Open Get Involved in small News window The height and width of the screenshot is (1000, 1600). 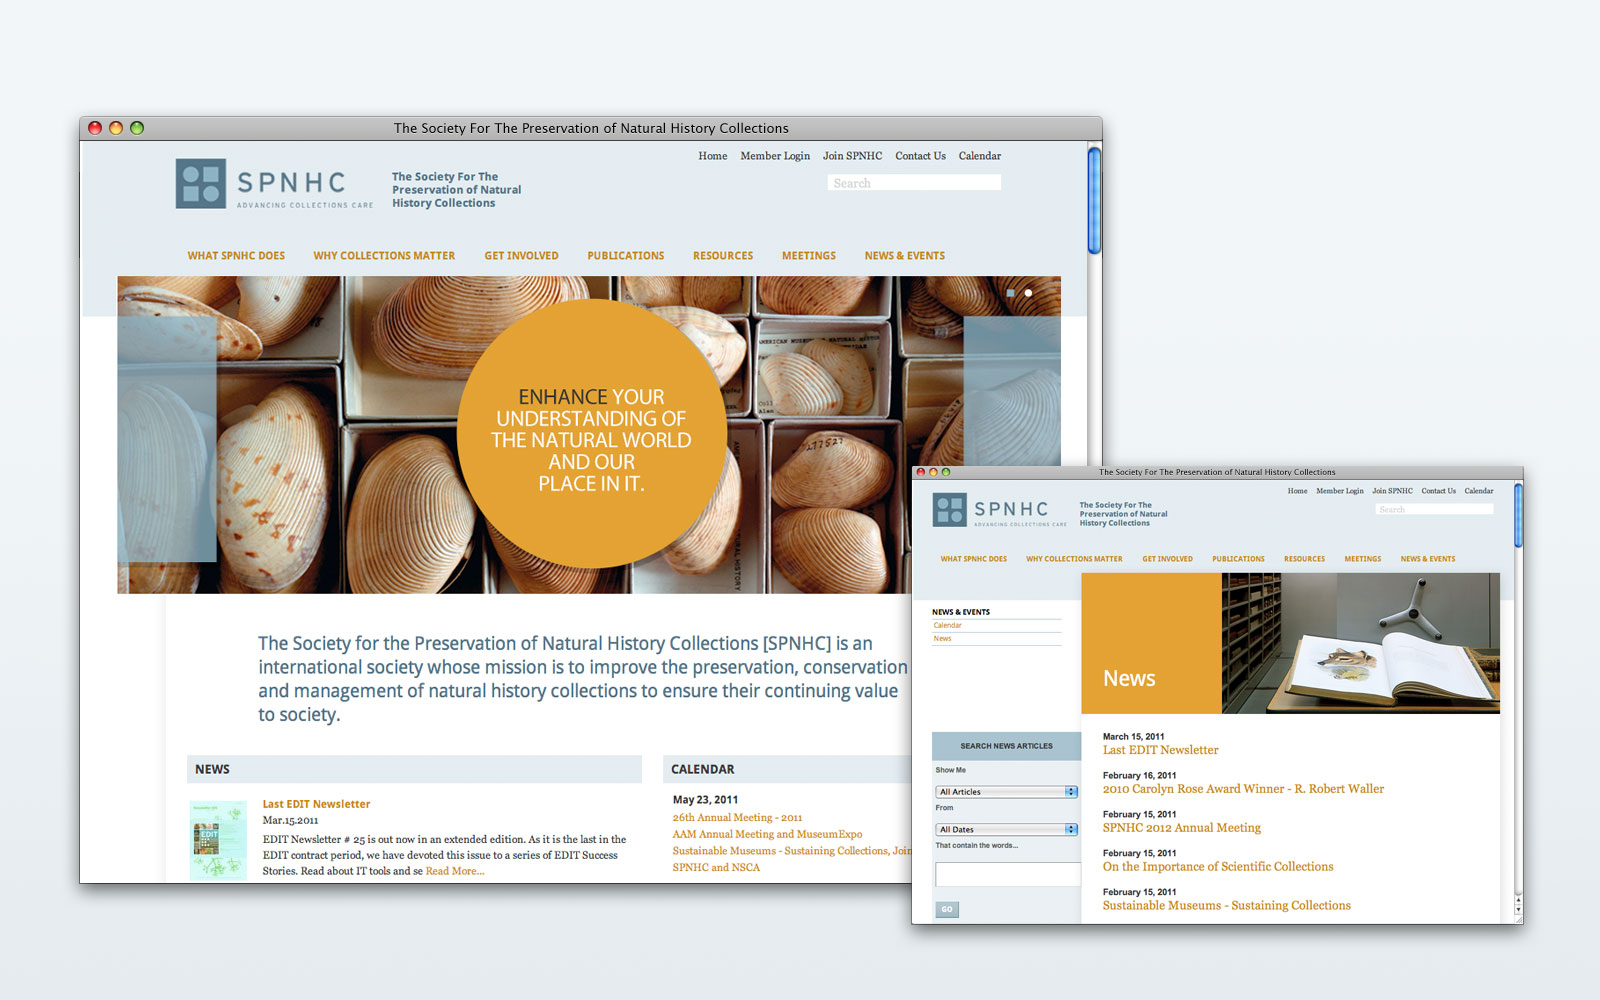[1167, 559]
